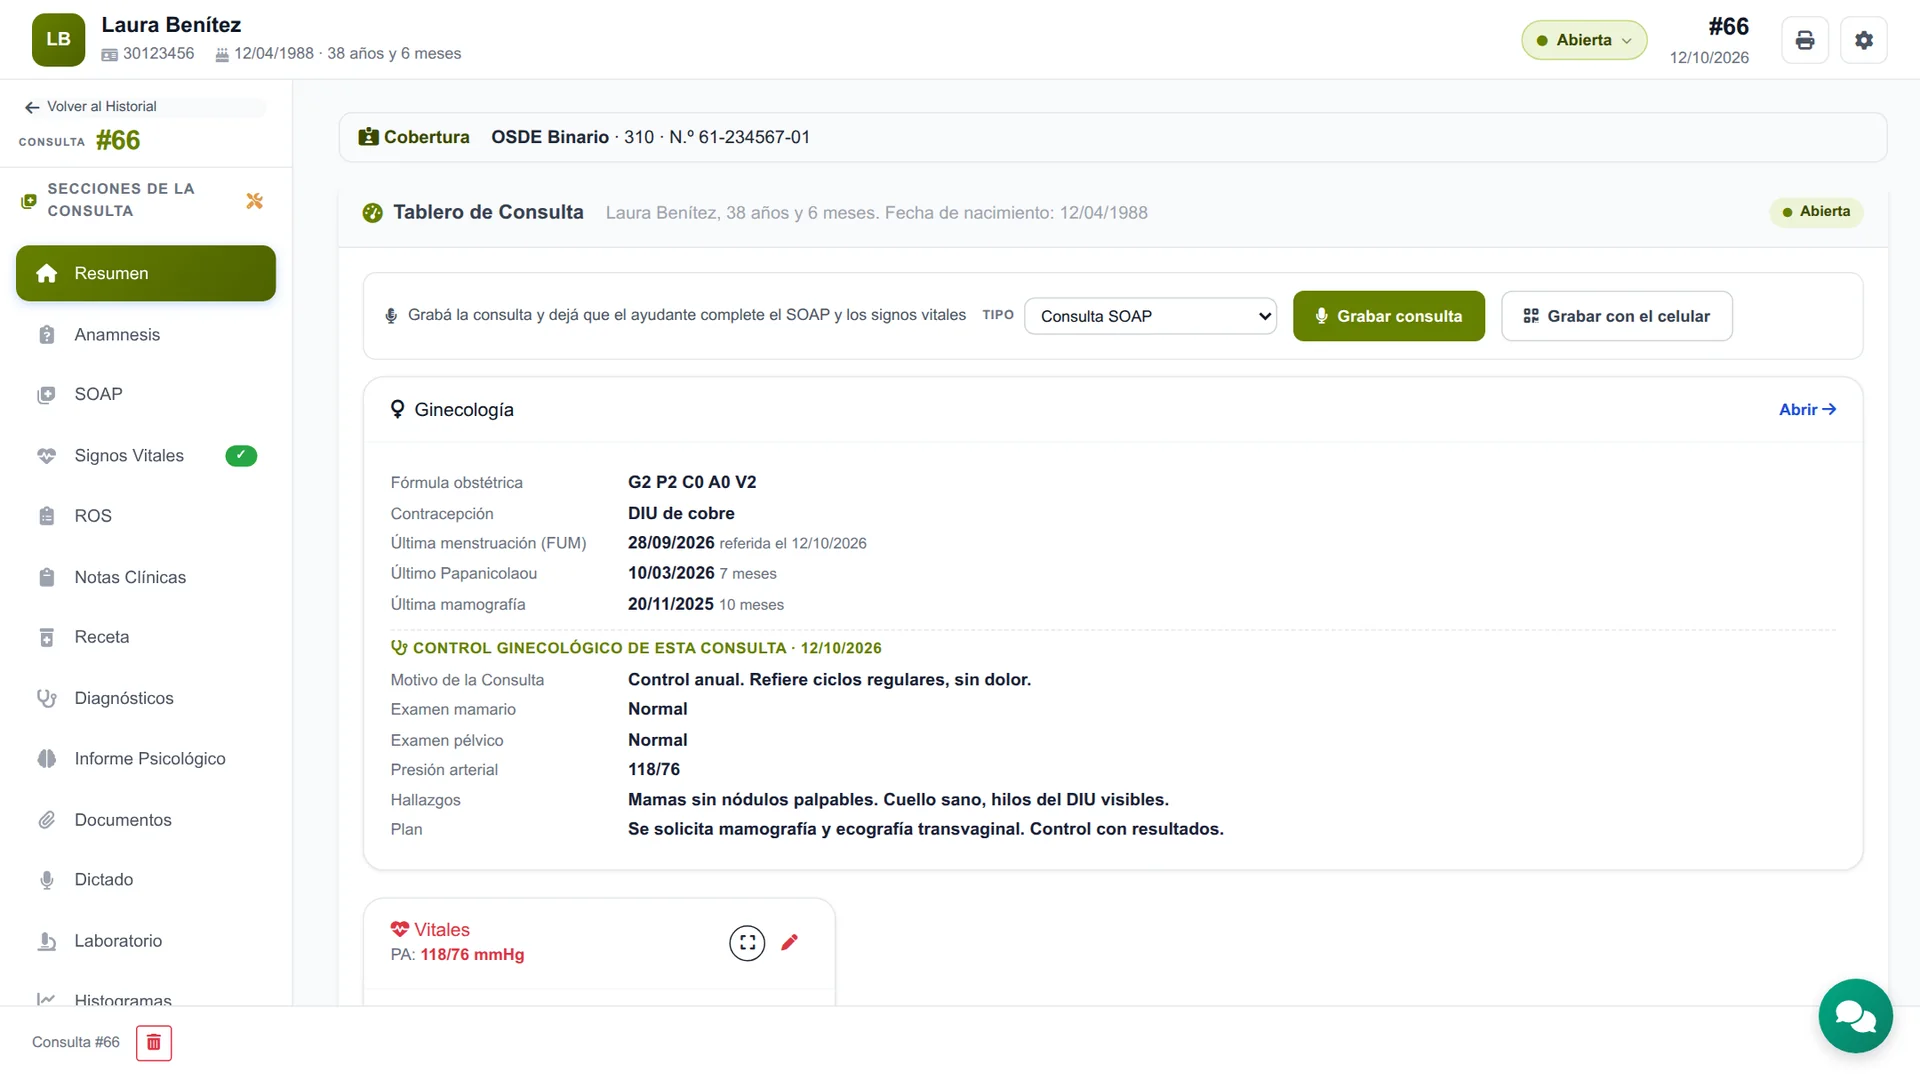Click Volver al Historial link

point(102,107)
